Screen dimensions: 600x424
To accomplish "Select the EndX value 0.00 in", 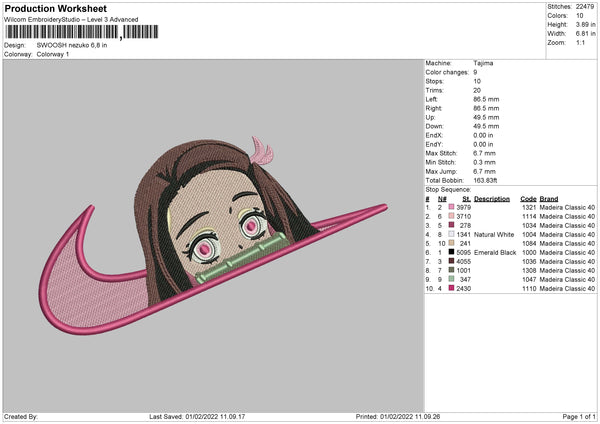I will tap(483, 135).
